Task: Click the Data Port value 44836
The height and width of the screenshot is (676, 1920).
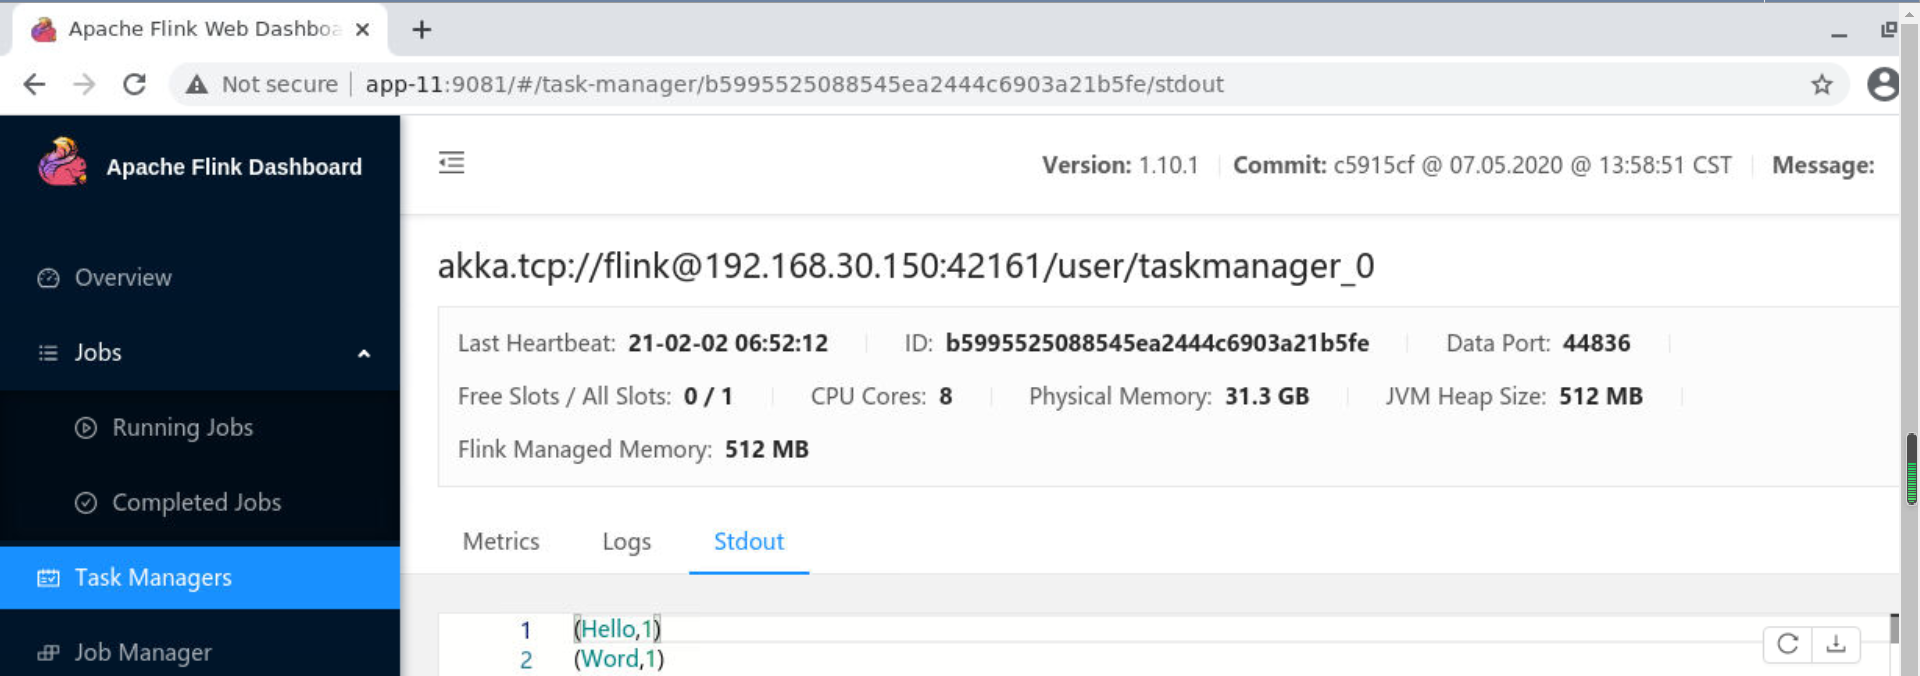Action: (x=1596, y=343)
